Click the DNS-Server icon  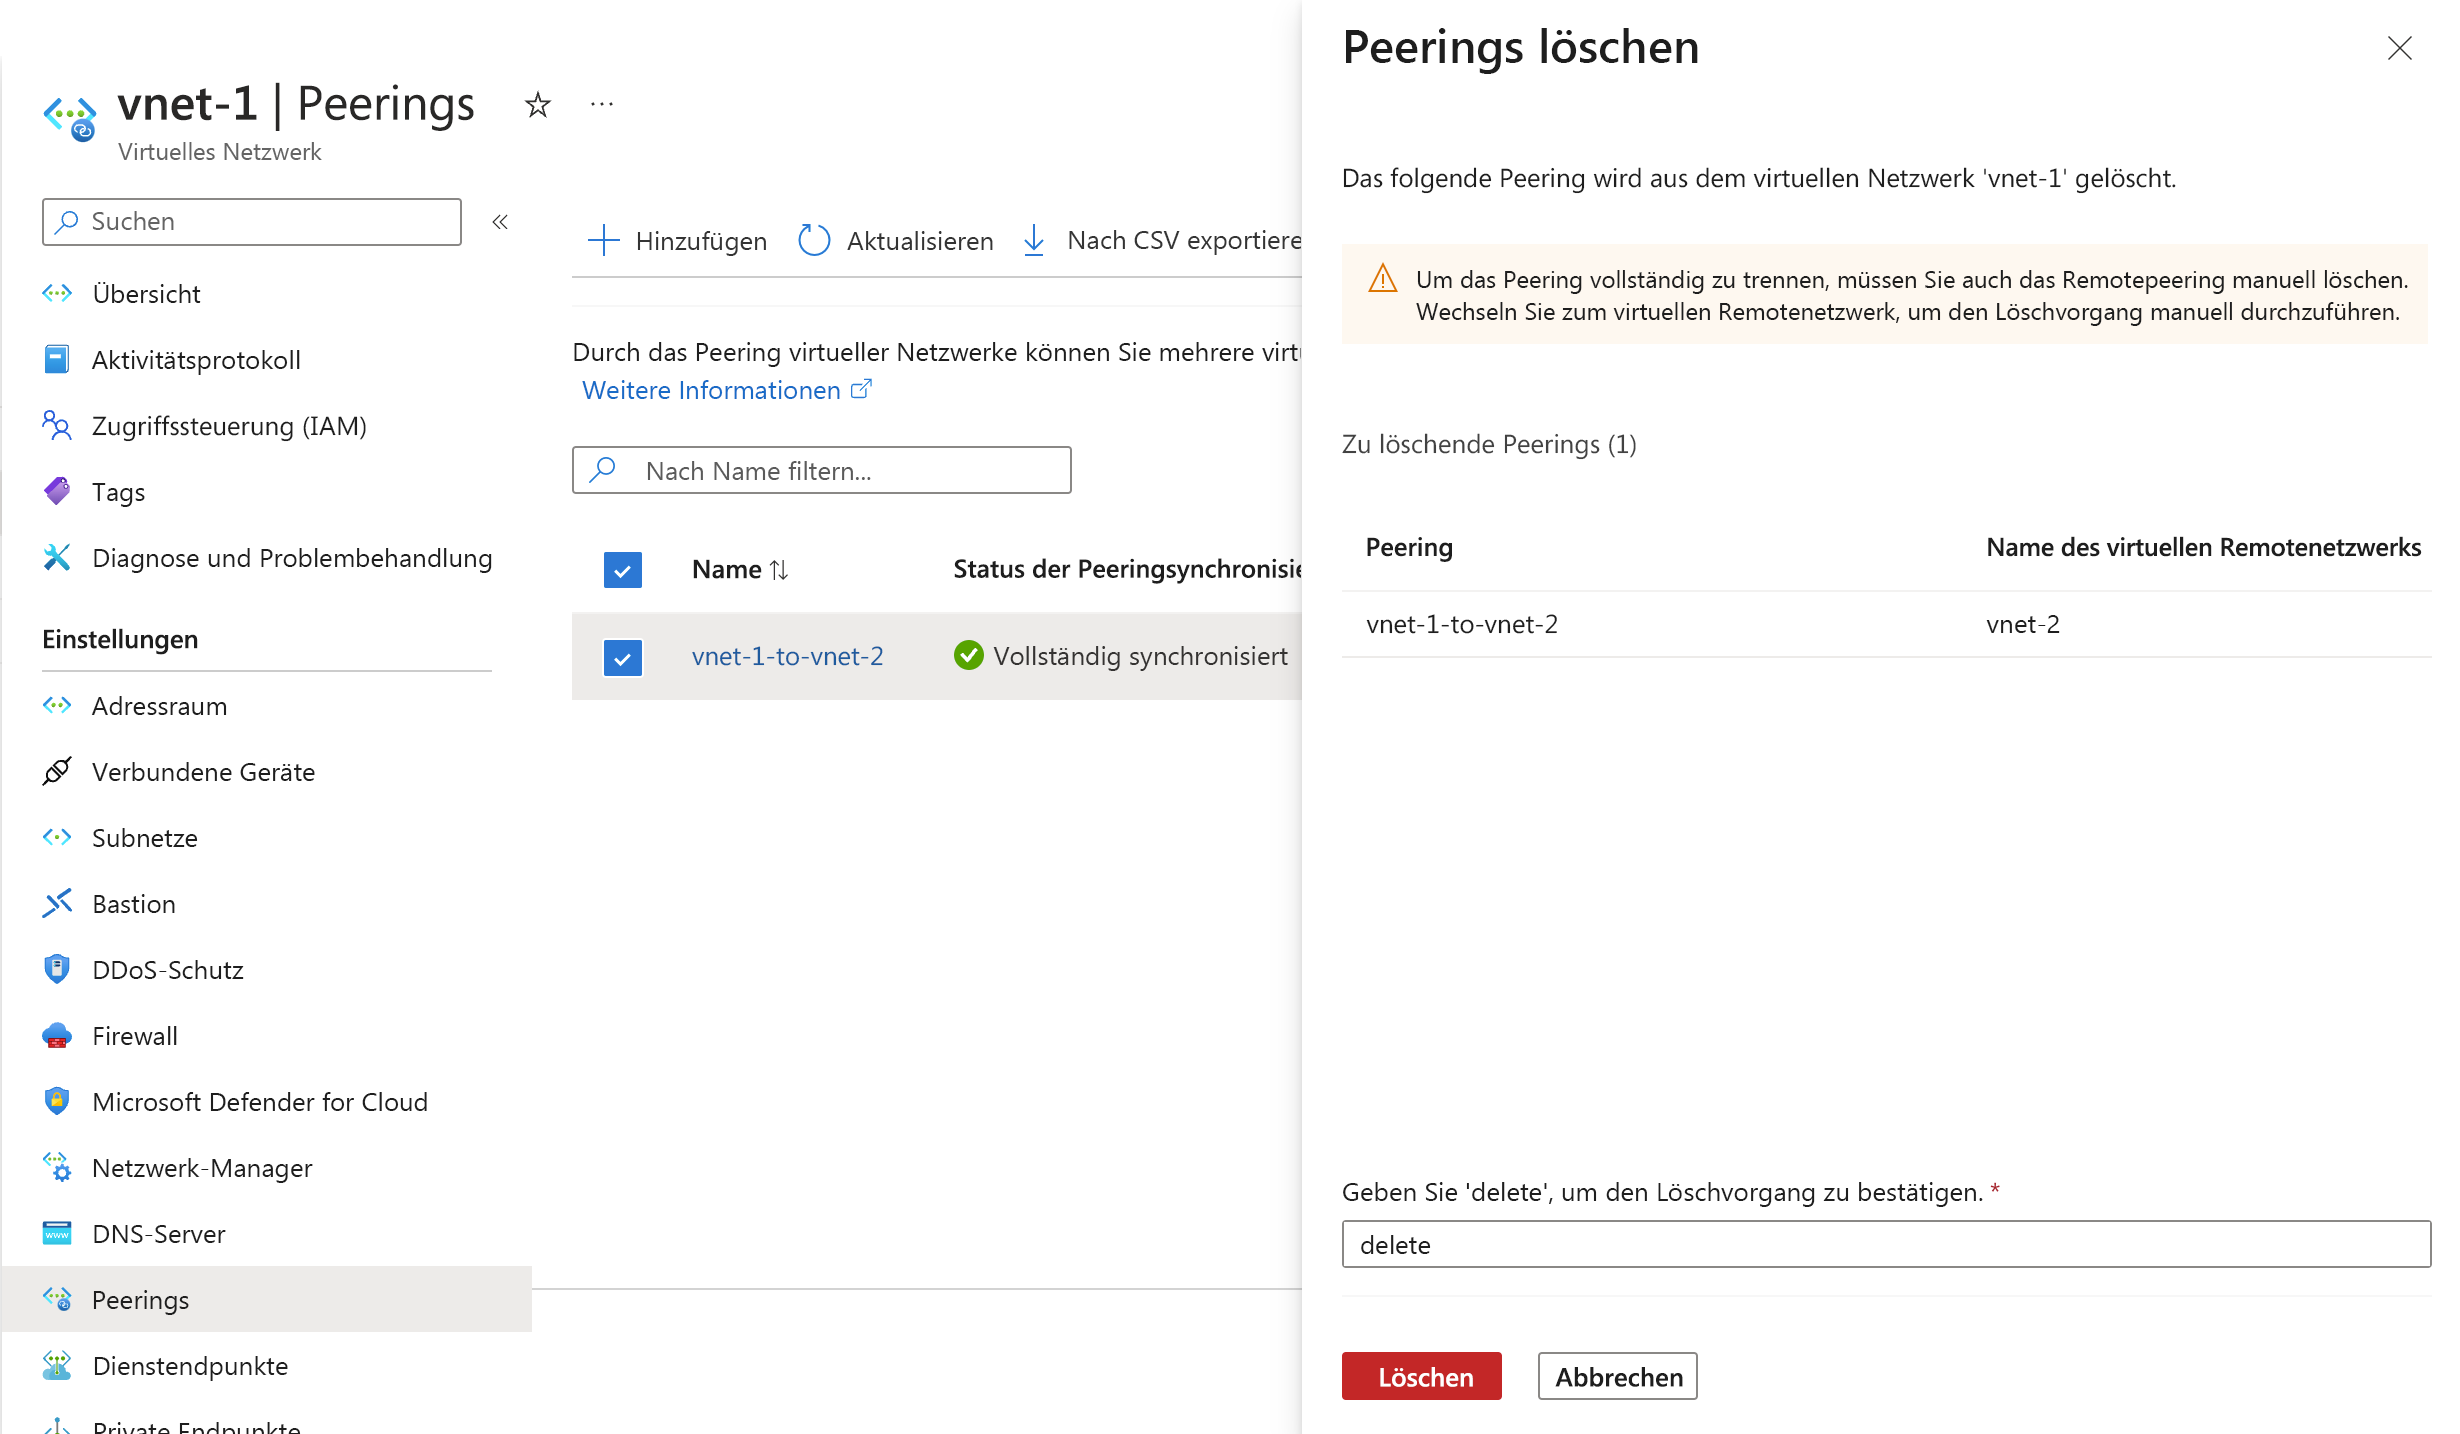point(57,1234)
